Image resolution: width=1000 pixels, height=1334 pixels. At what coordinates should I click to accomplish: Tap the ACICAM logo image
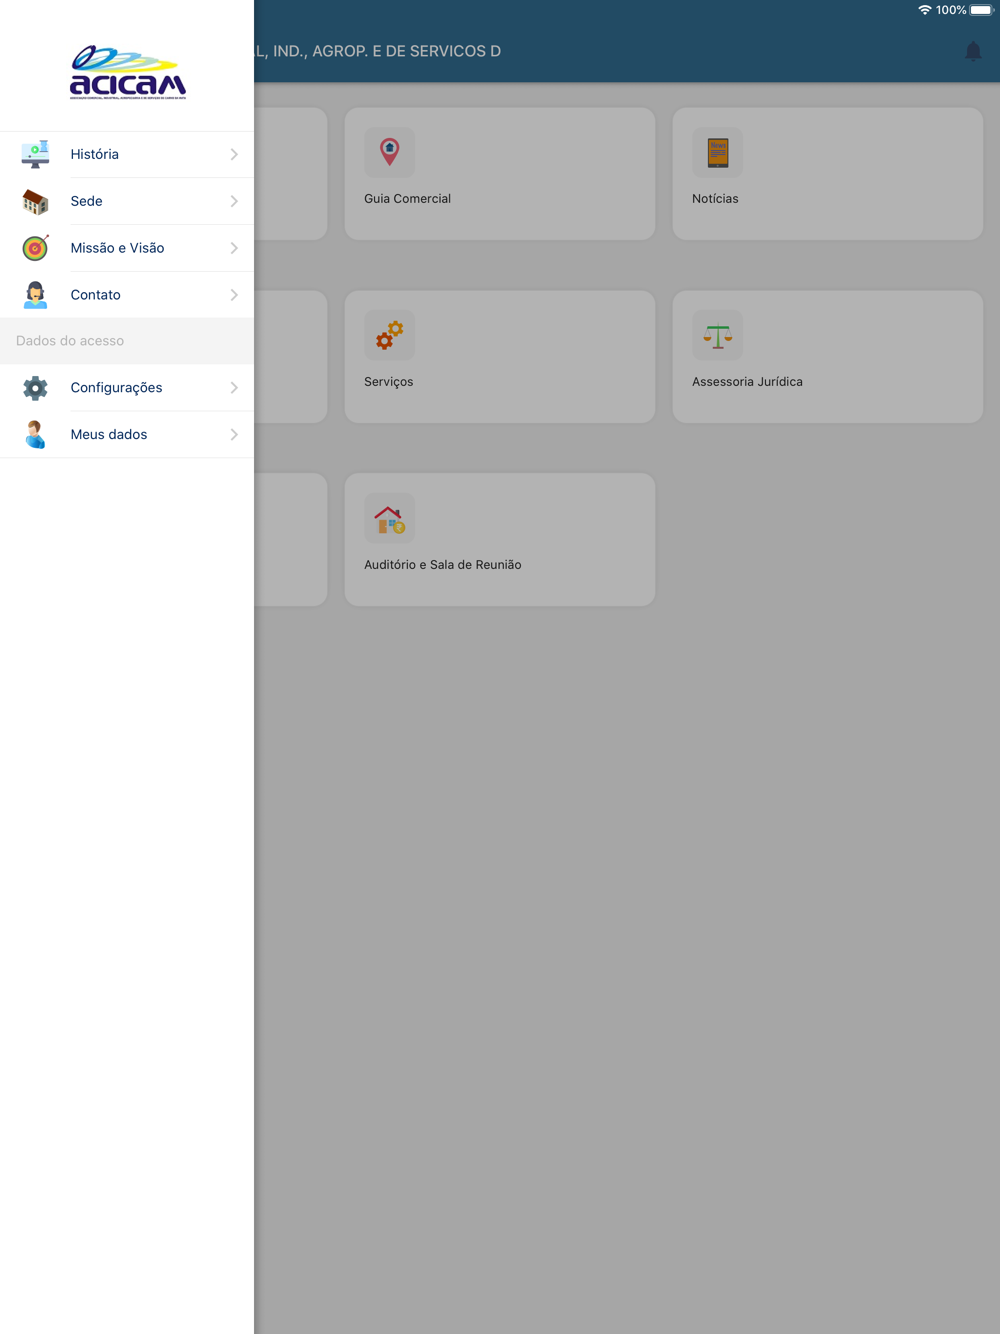tap(128, 72)
